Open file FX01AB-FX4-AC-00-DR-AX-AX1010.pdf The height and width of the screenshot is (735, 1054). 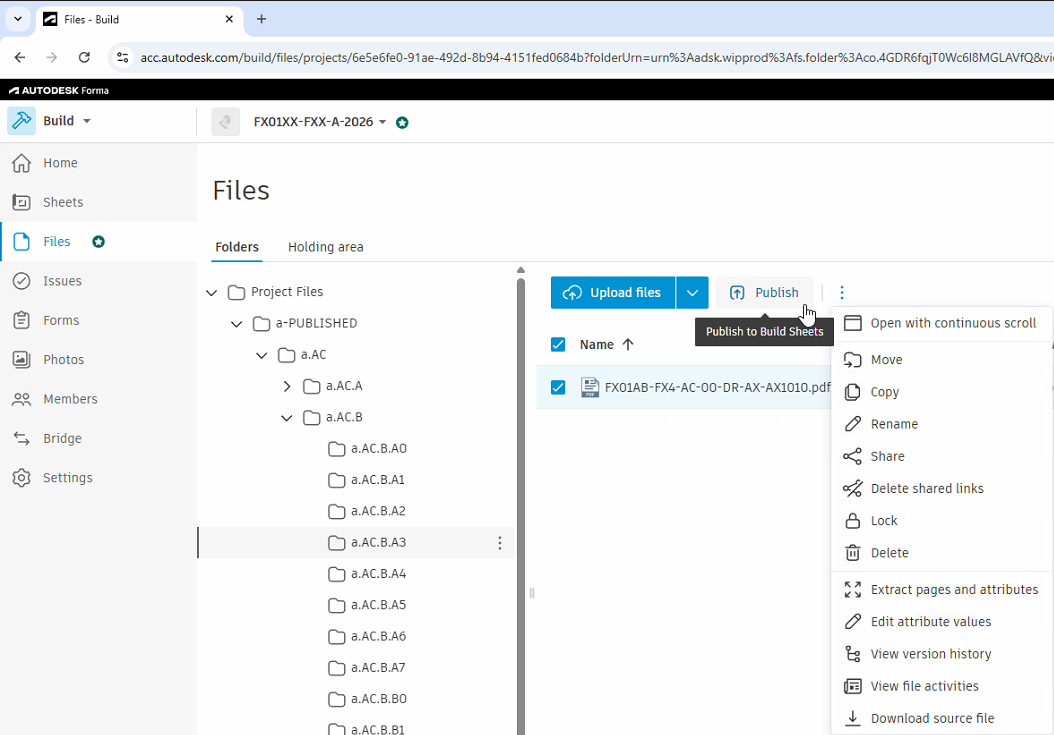click(x=717, y=387)
